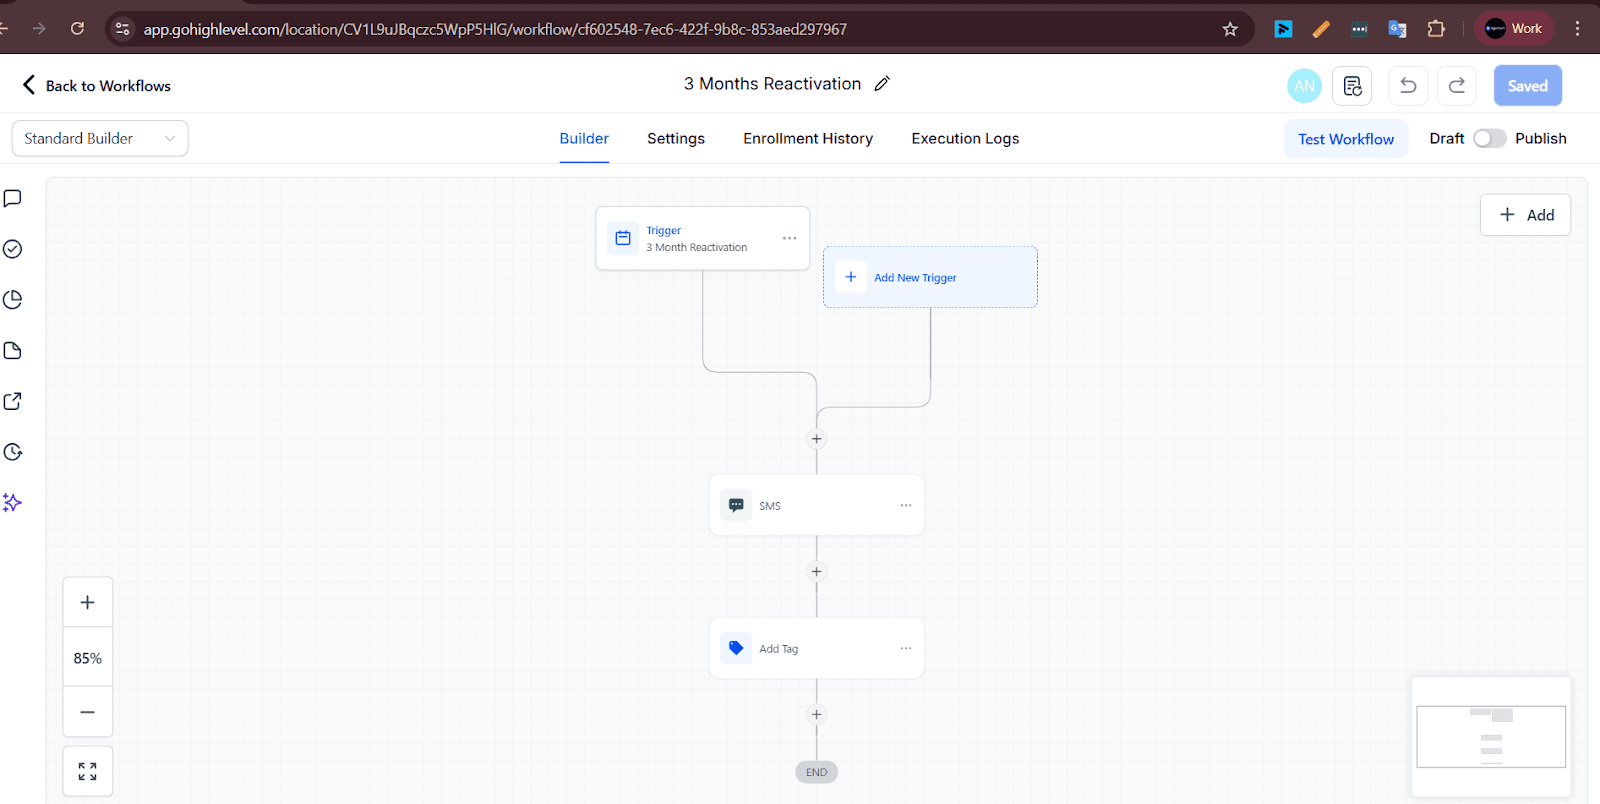Select the SMS action label
This screenshot has width=1600, height=804.
pyautogui.click(x=770, y=506)
